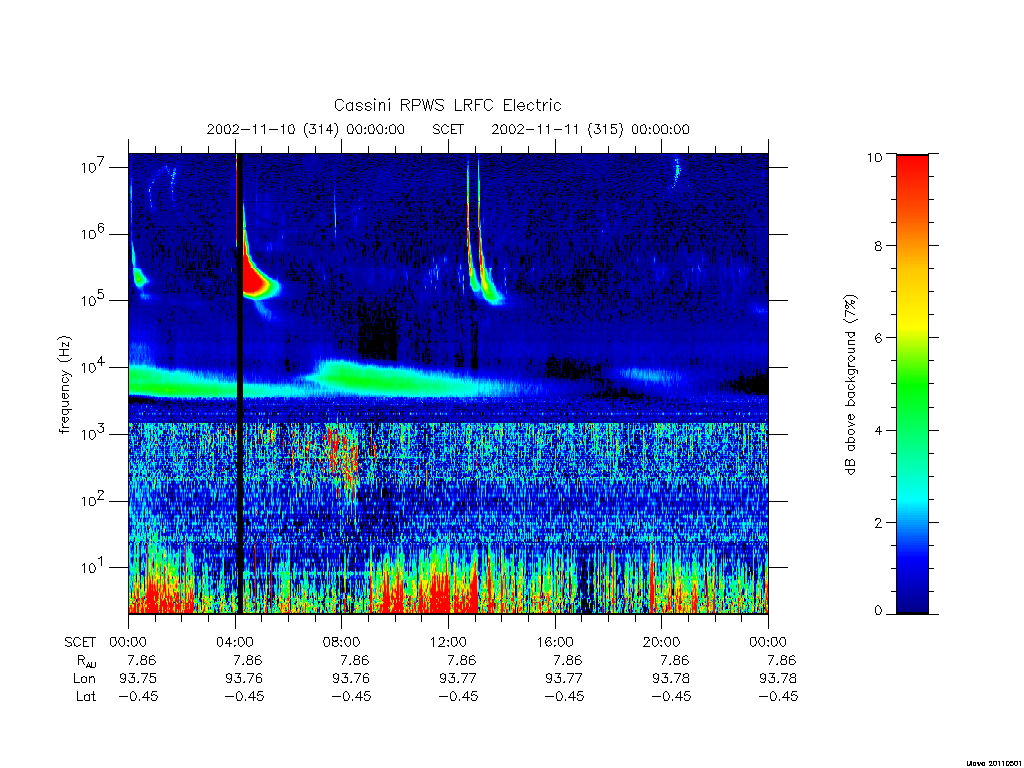This screenshot has height=768, width=1024.
Task: Click the 20:00 time axis label
Action: click(x=662, y=642)
